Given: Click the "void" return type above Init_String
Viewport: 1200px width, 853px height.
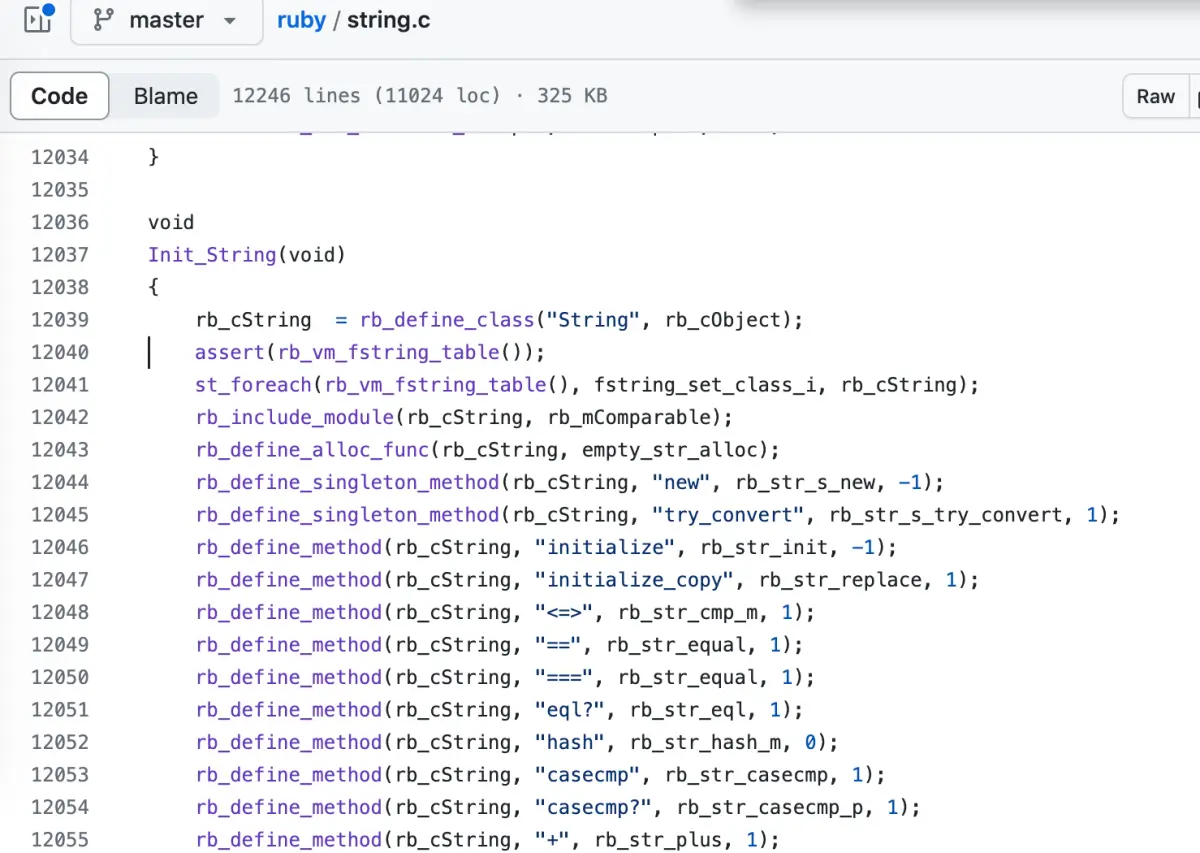Looking at the screenshot, I should click(171, 222).
